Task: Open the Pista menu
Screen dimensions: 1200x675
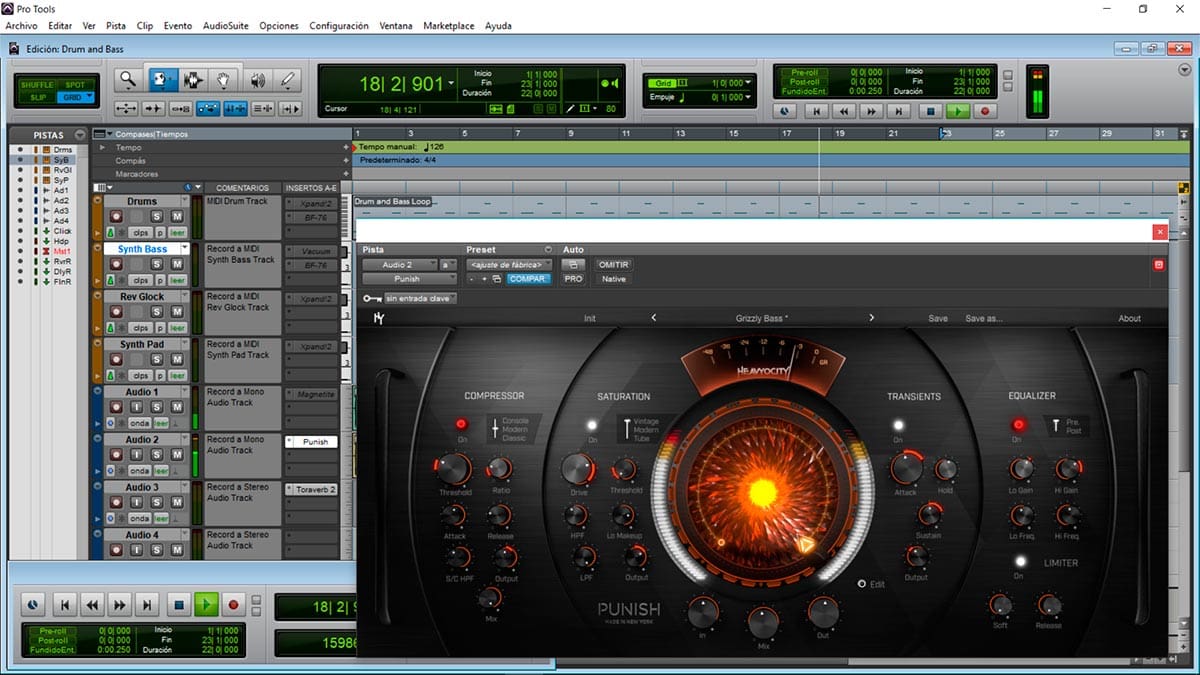Action: [x=116, y=25]
